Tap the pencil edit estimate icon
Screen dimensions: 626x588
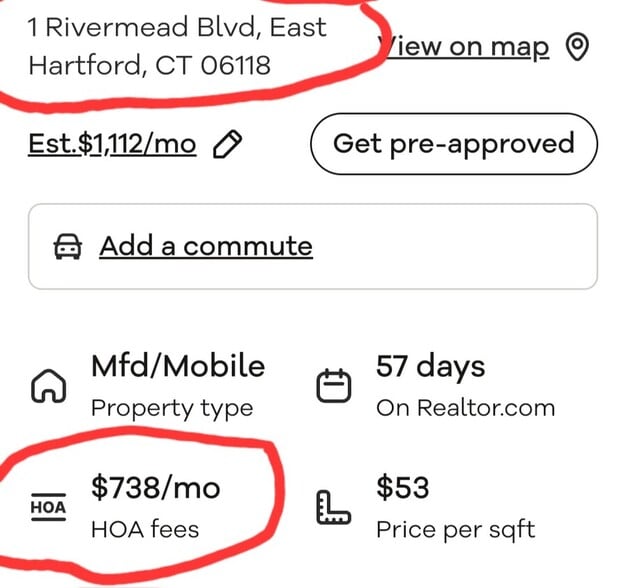[x=228, y=146]
